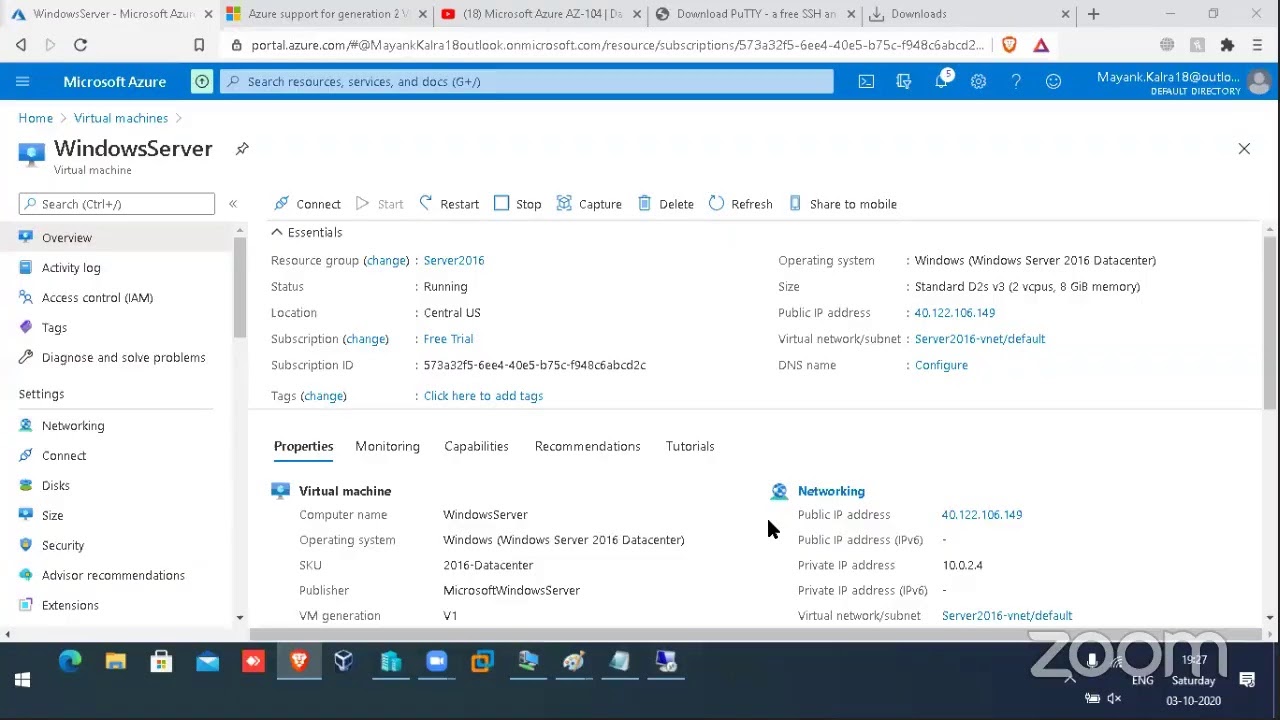
Task: Open the Server2016 resource group link
Action: [x=454, y=260]
